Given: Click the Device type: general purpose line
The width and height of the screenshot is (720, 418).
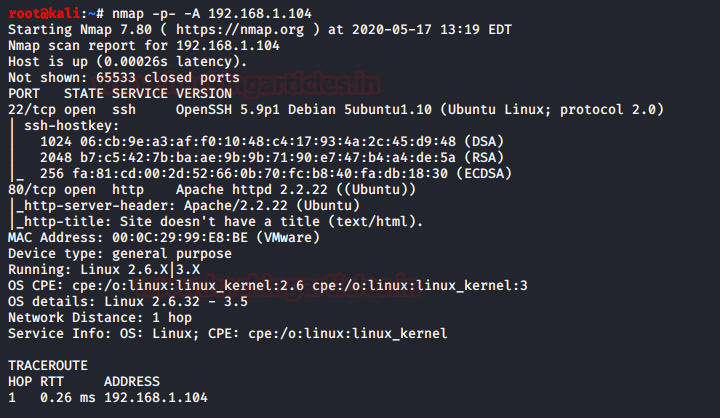Looking at the screenshot, I should click(122, 253).
